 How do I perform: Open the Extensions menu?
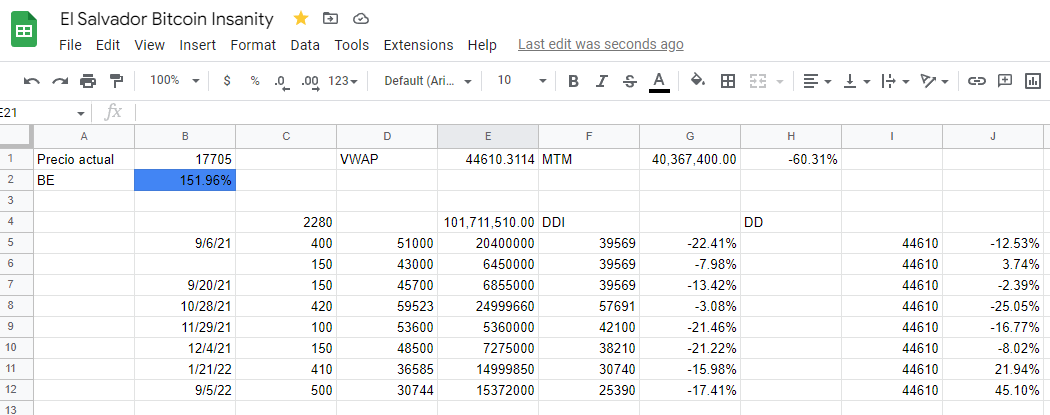coord(419,45)
